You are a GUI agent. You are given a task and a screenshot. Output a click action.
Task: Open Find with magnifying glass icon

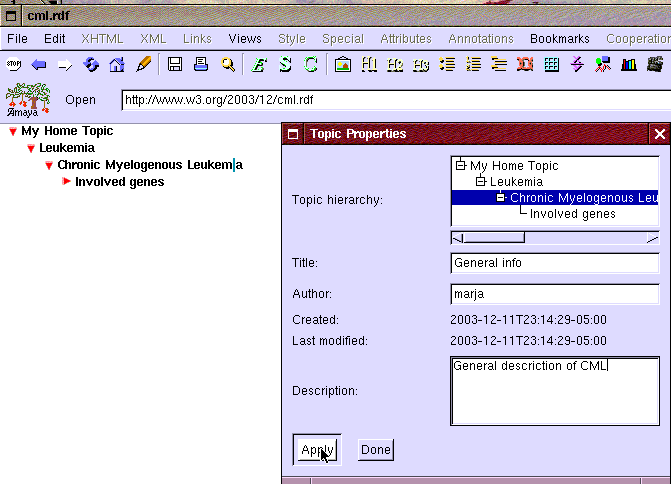[228, 65]
